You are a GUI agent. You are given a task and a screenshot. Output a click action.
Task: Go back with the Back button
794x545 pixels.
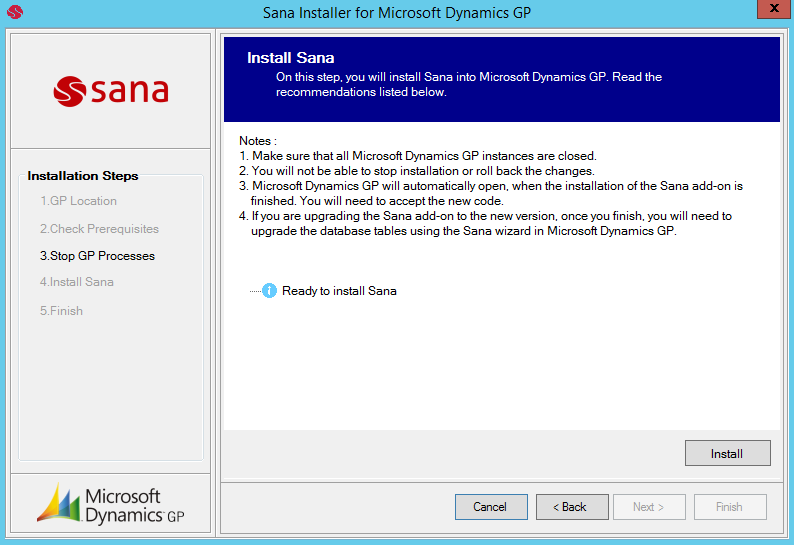click(x=572, y=507)
